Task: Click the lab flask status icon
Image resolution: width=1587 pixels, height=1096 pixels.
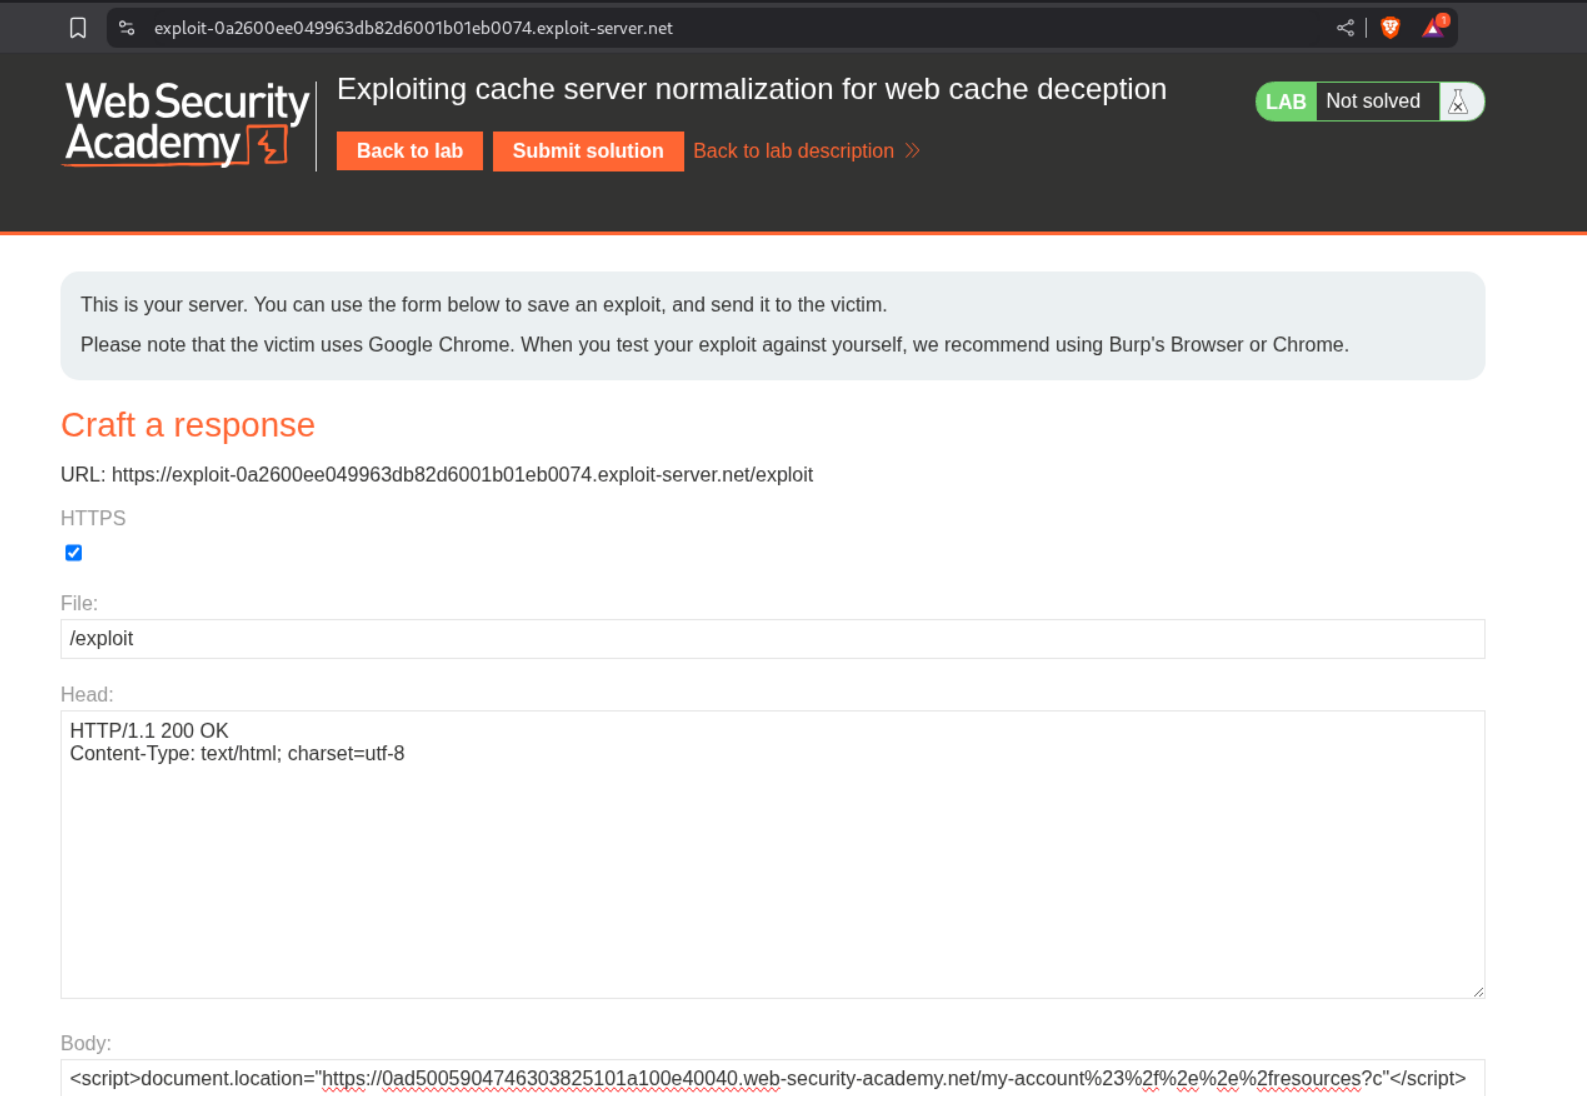Action: [x=1459, y=102]
